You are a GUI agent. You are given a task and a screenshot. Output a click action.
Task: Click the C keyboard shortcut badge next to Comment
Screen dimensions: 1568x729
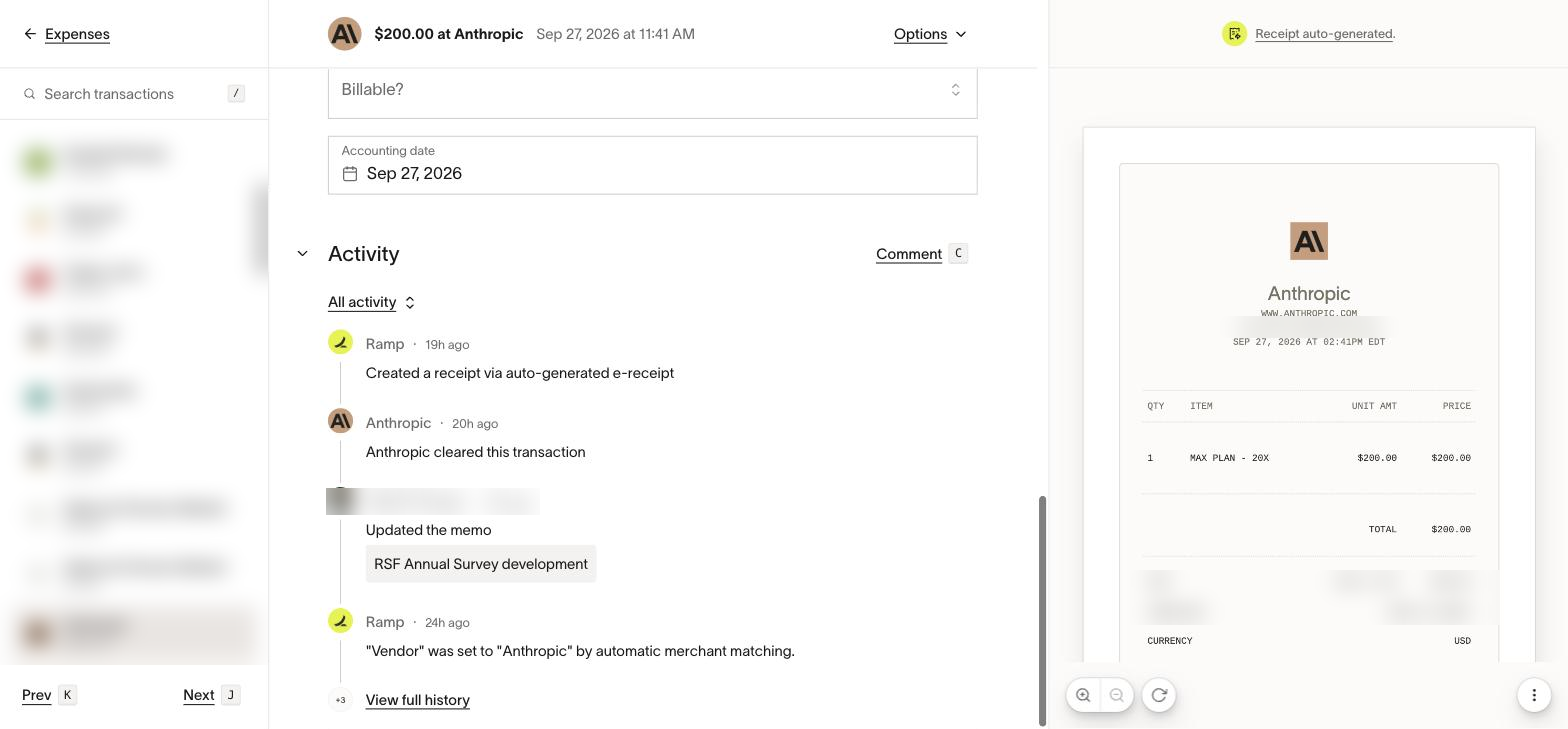[958, 253]
